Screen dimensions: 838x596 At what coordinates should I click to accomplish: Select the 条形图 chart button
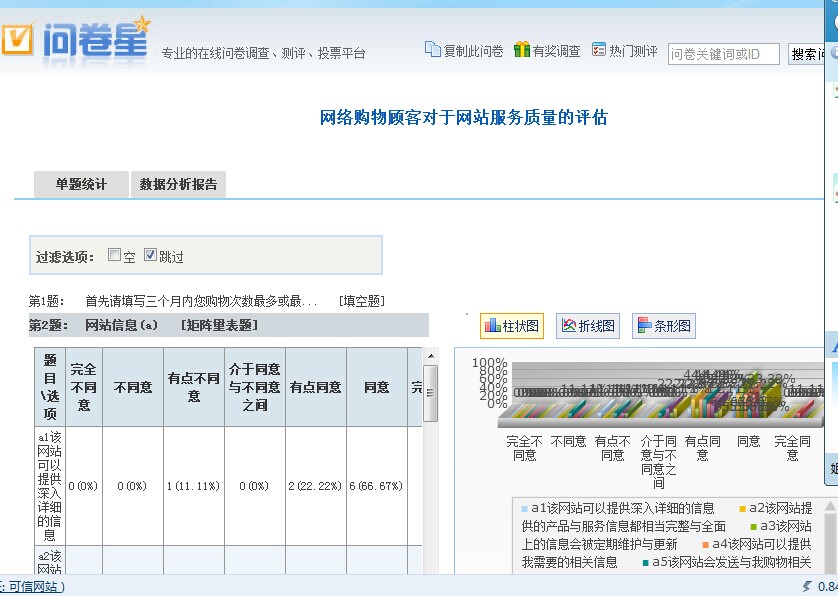[x=664, y=326]
